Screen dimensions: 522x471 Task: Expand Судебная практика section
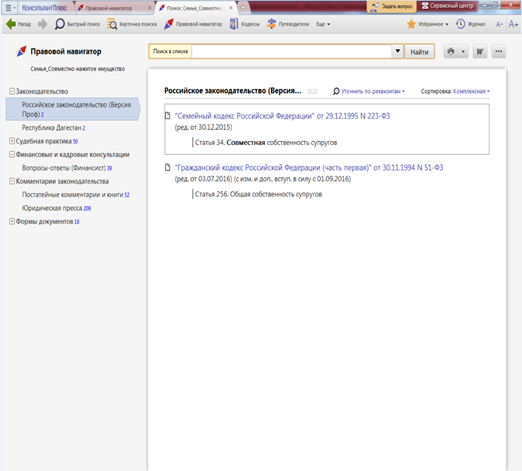[12, 141]
